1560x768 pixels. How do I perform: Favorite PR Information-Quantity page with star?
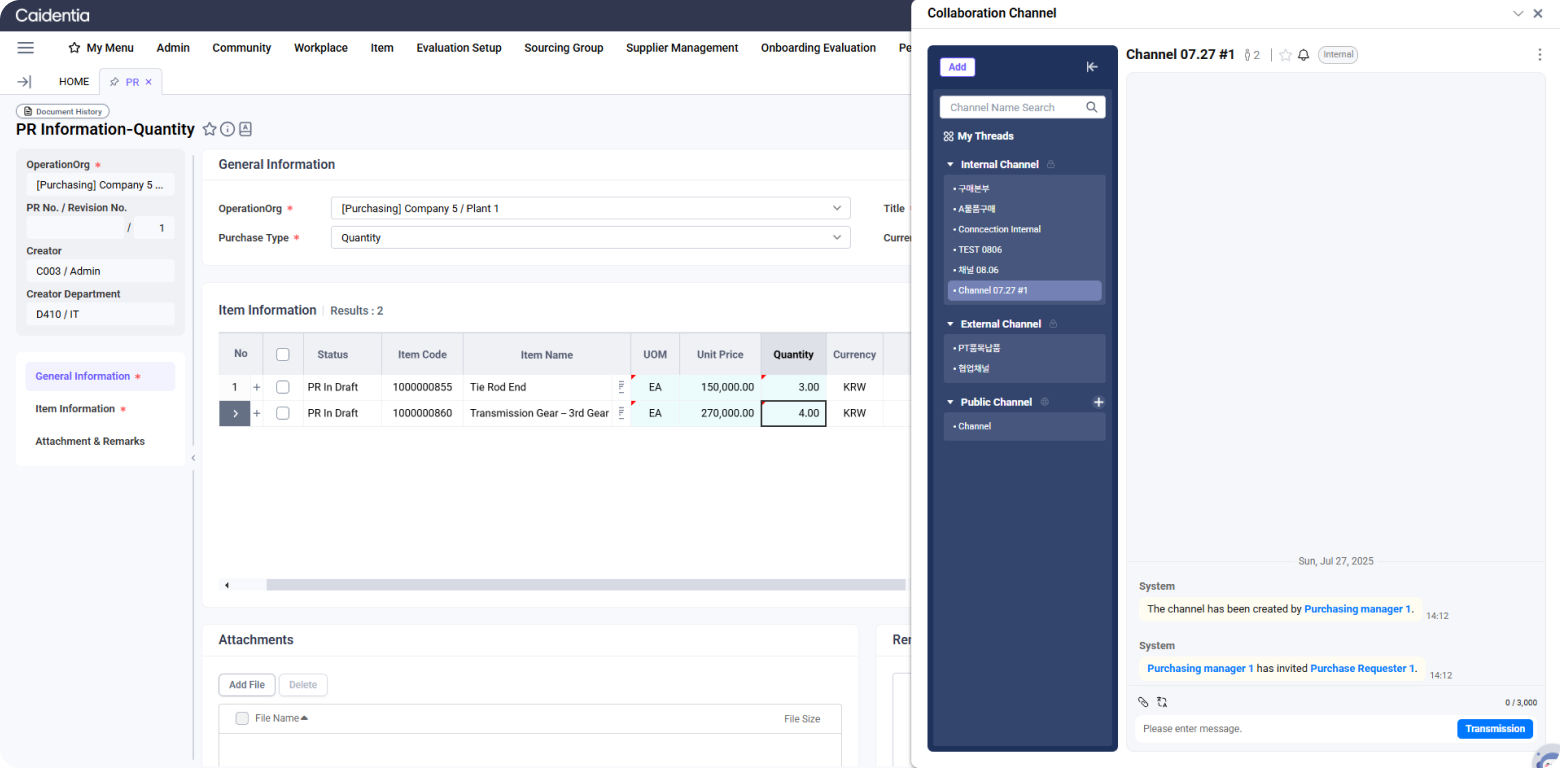click(209, 129)
